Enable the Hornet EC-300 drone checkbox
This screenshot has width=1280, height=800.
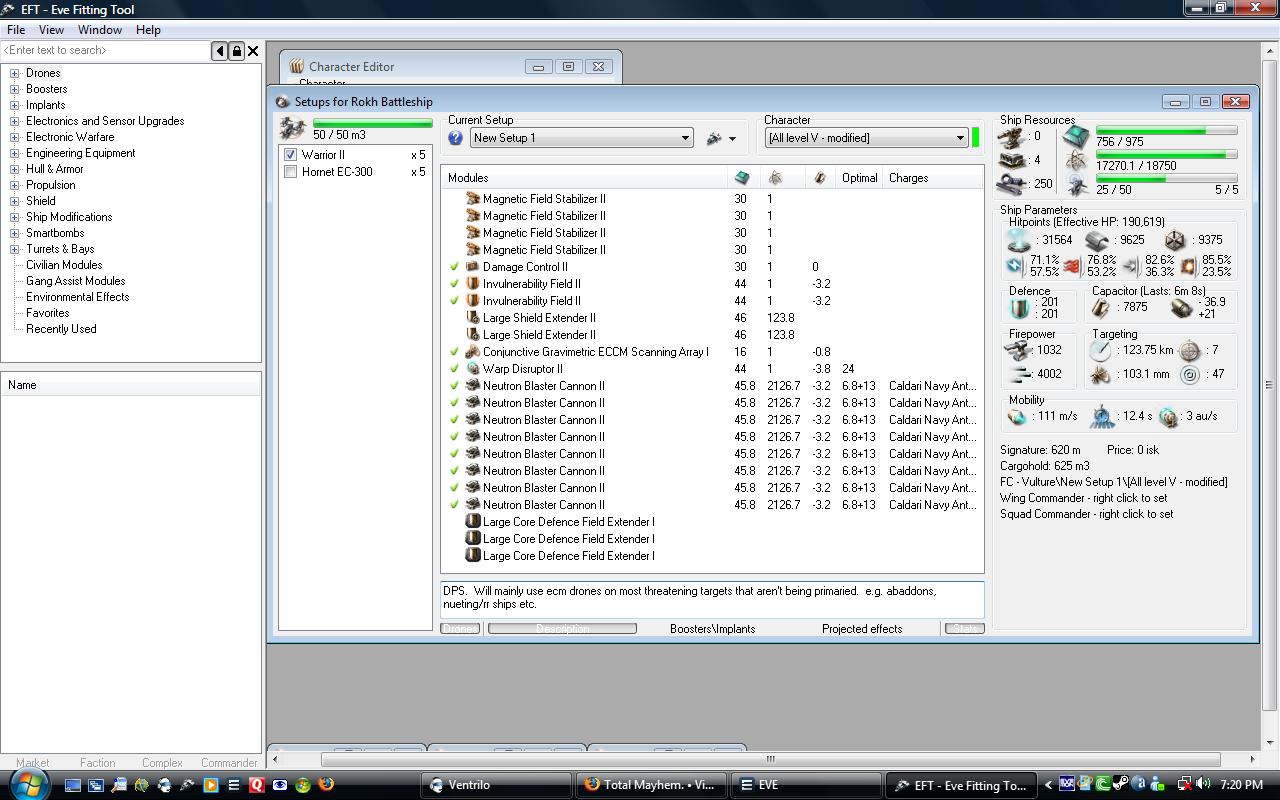pyautogui.click(x=290, y=172)
